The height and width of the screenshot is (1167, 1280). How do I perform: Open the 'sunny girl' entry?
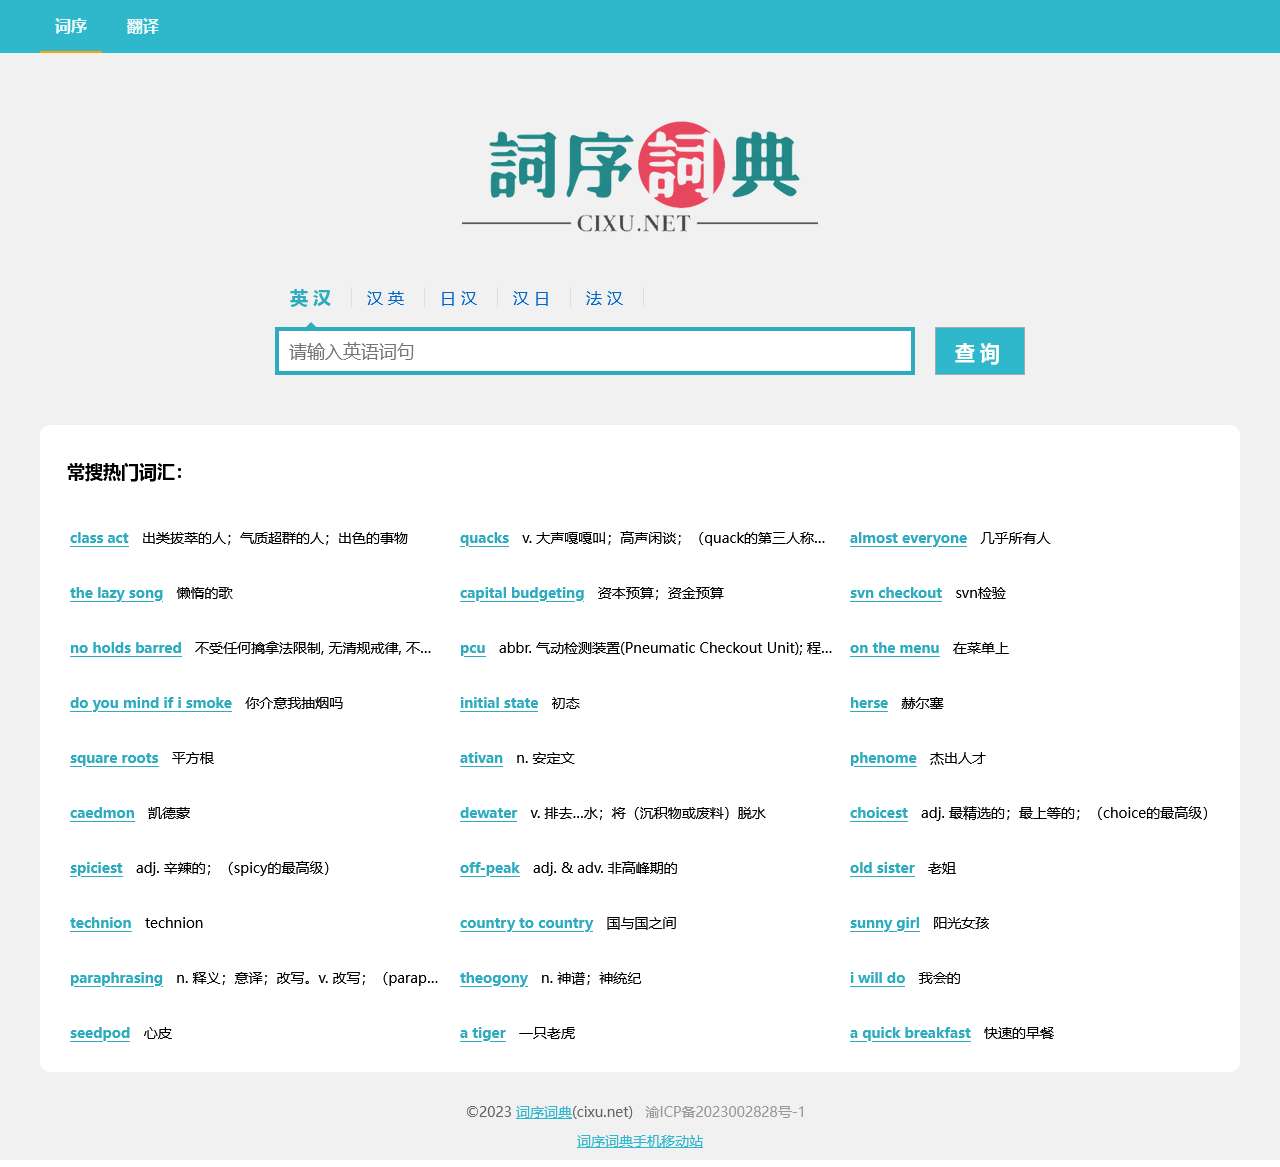coord(885,923)
